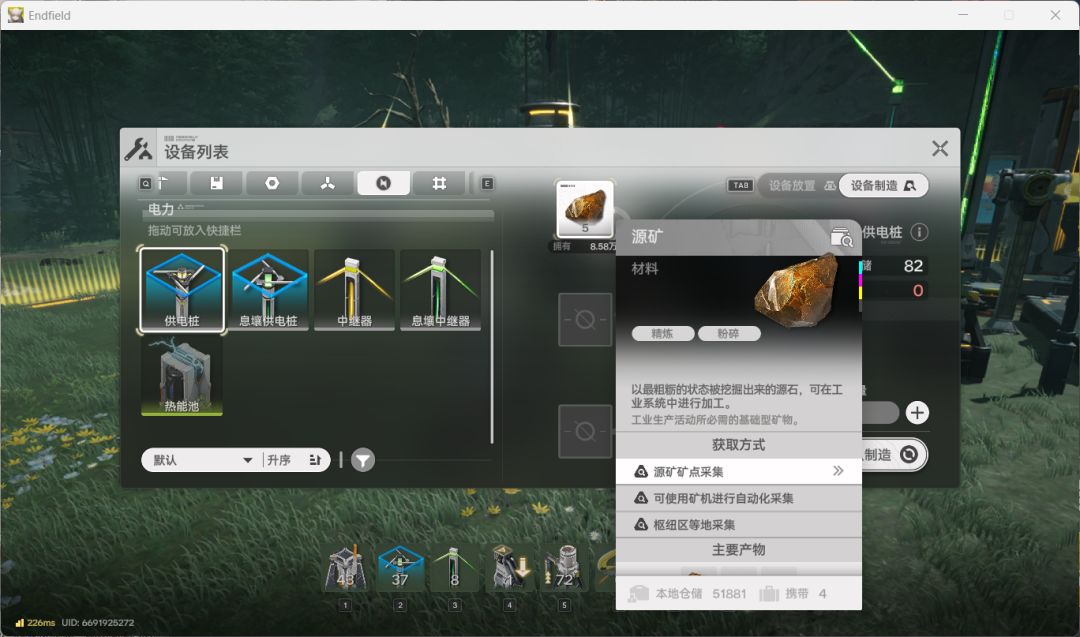Select the 中继器 equipment item
The image size is (1080, 637).
pos(355,290)
